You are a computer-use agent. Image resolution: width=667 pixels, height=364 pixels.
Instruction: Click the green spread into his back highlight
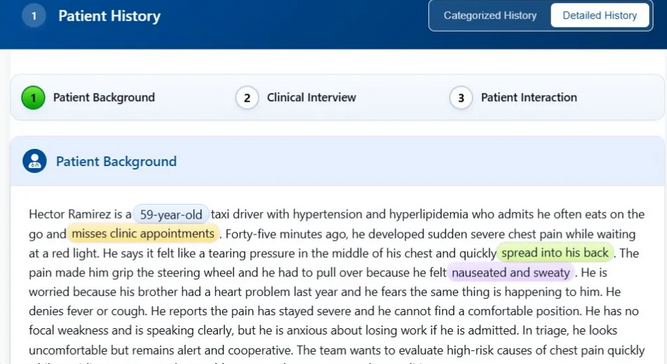(x=555, y=253)
